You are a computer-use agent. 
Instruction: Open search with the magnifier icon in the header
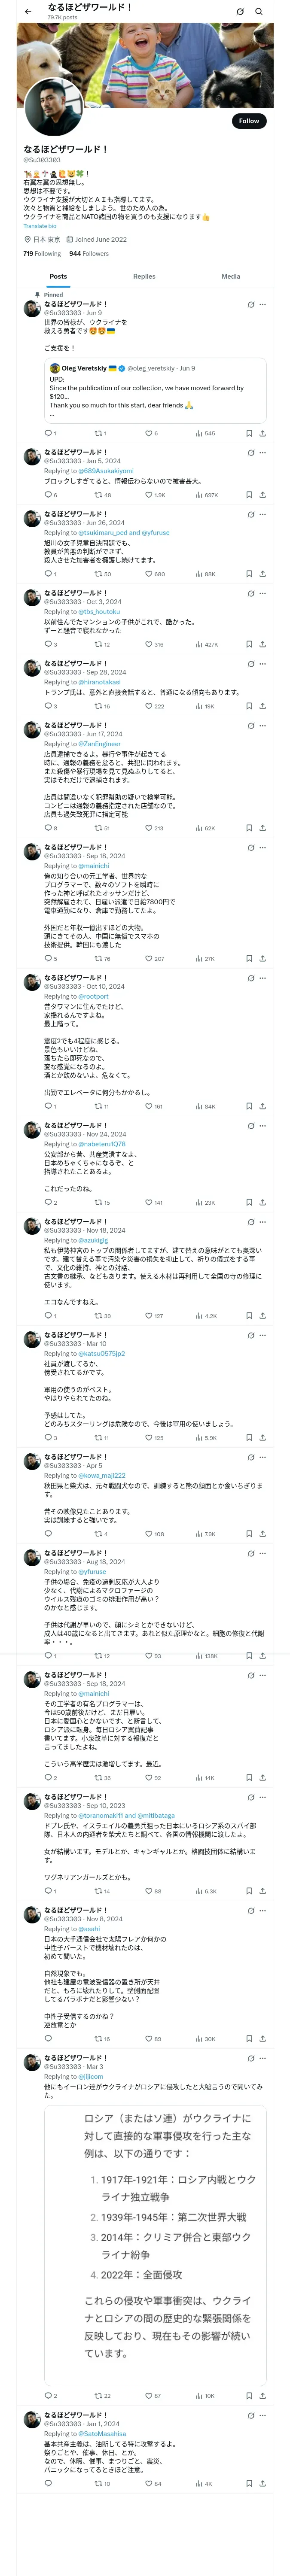click(x=259, y=12)
